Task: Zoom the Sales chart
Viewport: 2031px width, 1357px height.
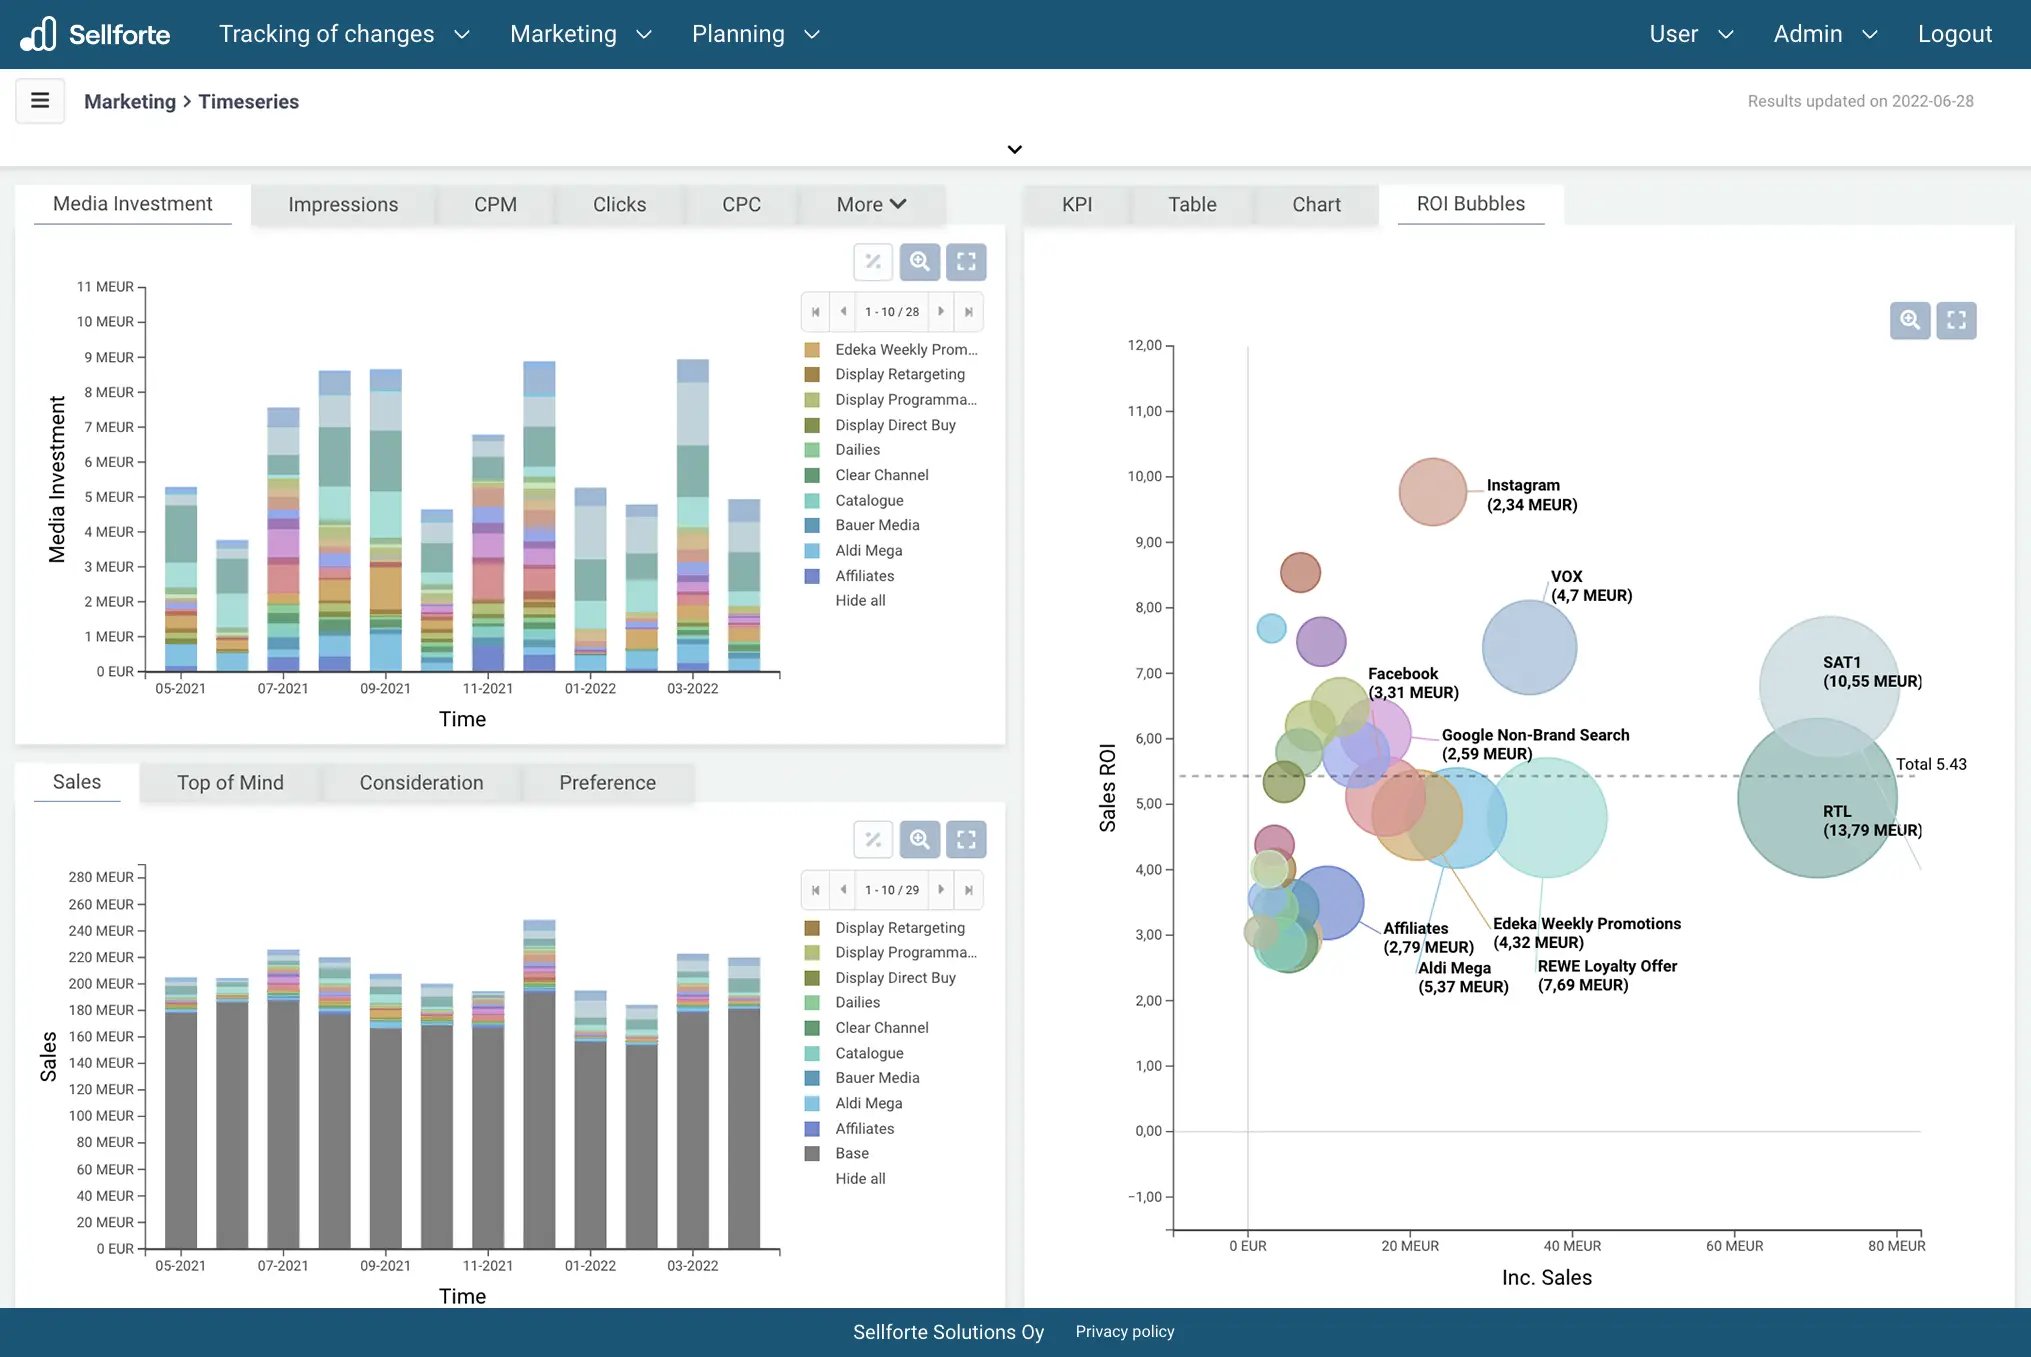Action: pyautogui.click(x=920, y=840)
